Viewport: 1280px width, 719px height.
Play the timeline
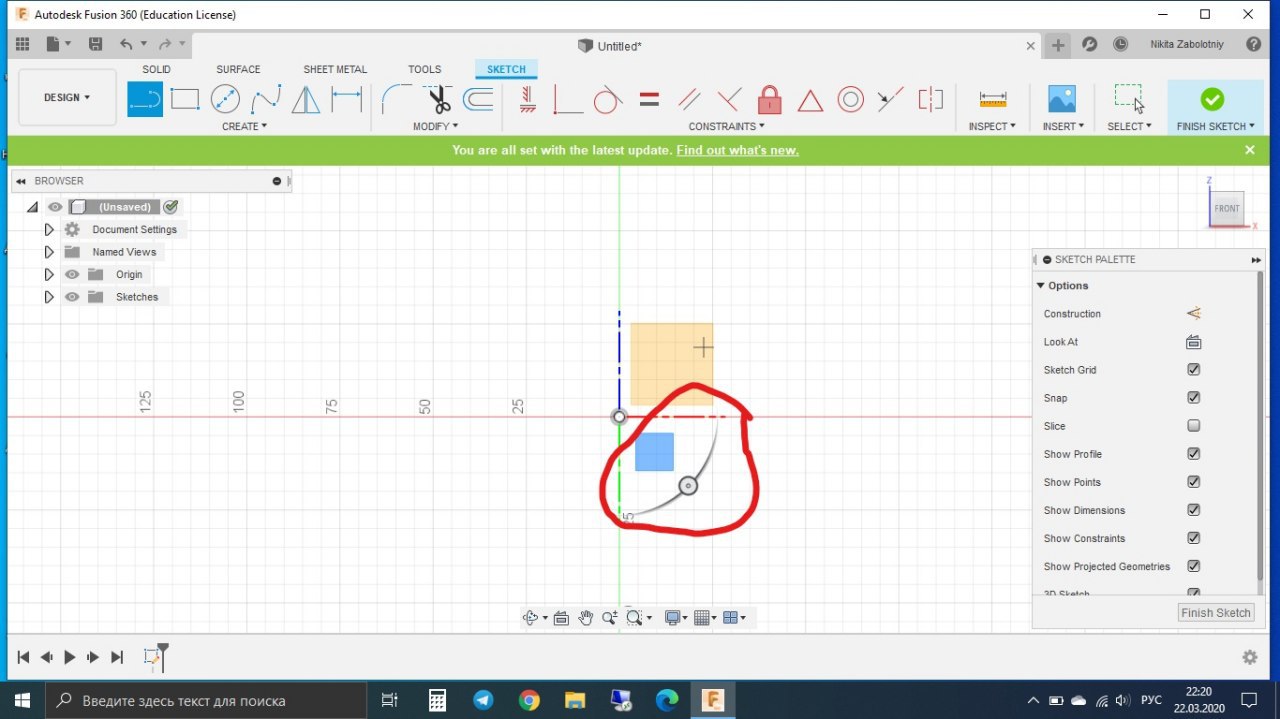coord(69,657)
